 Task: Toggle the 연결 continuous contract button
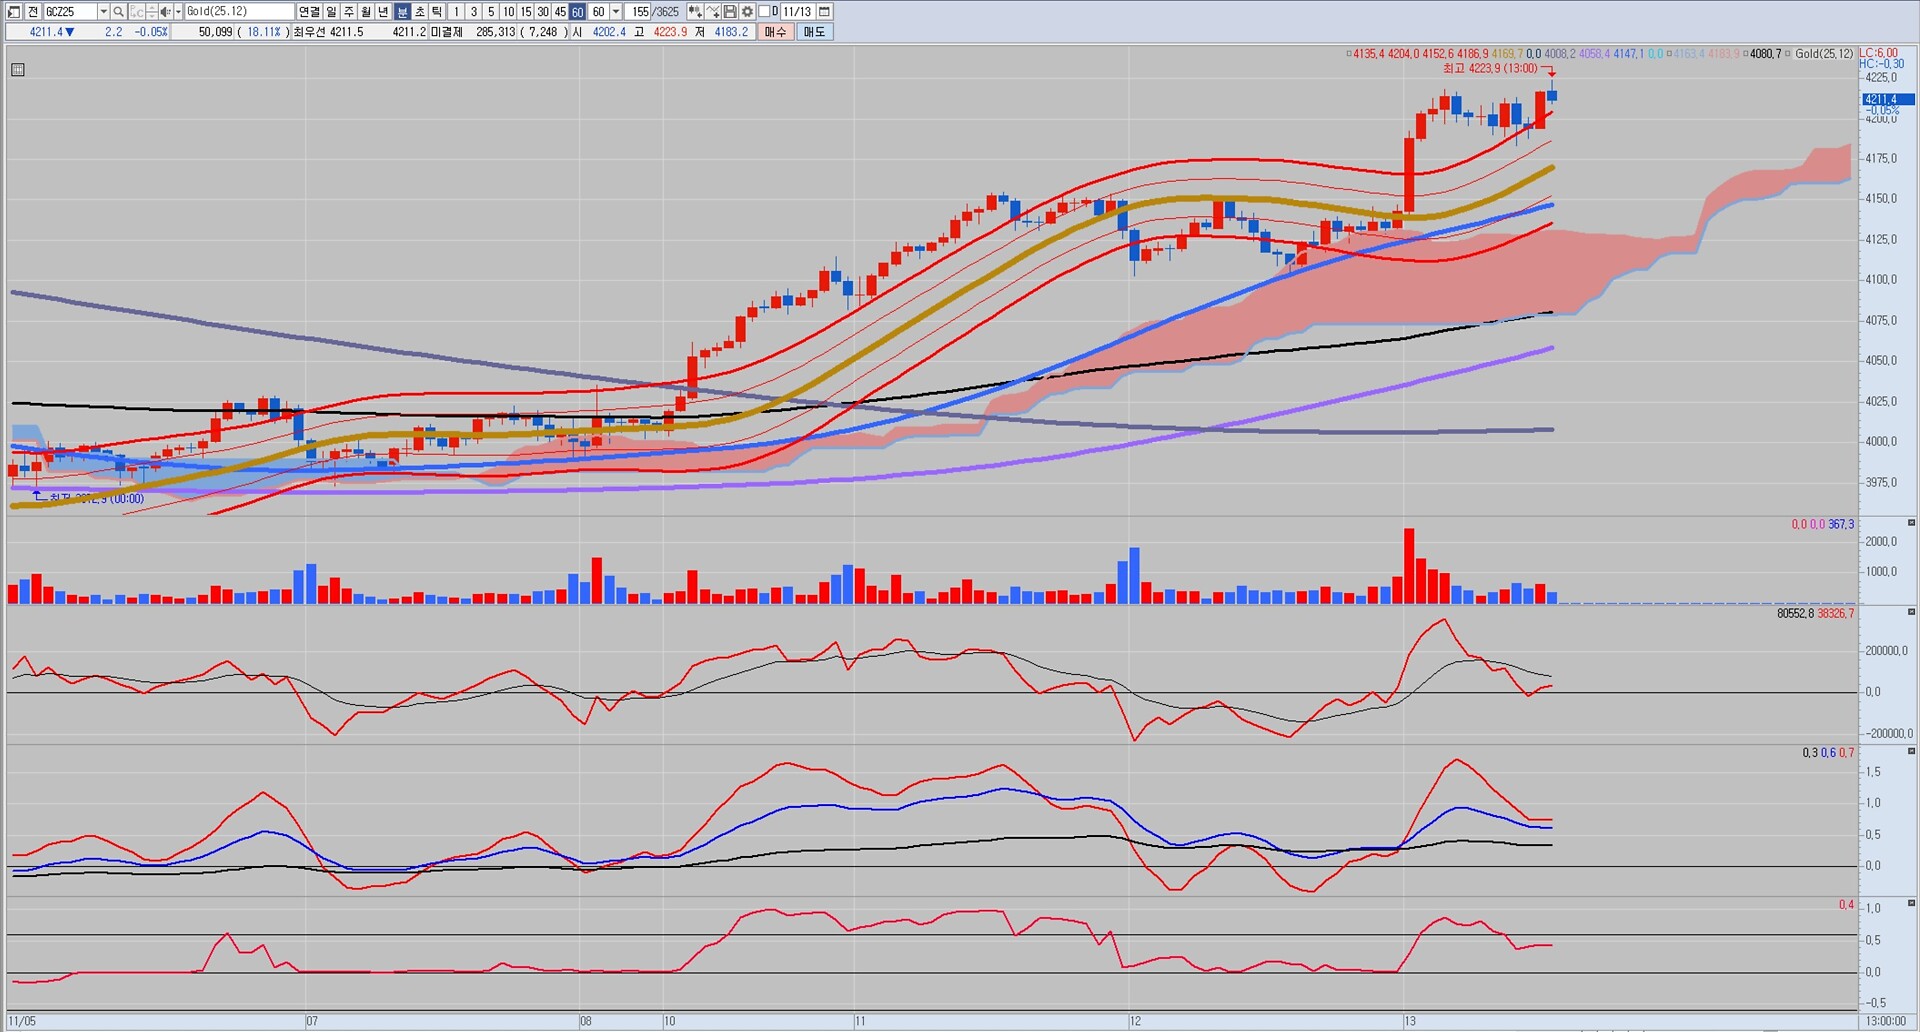309,12
